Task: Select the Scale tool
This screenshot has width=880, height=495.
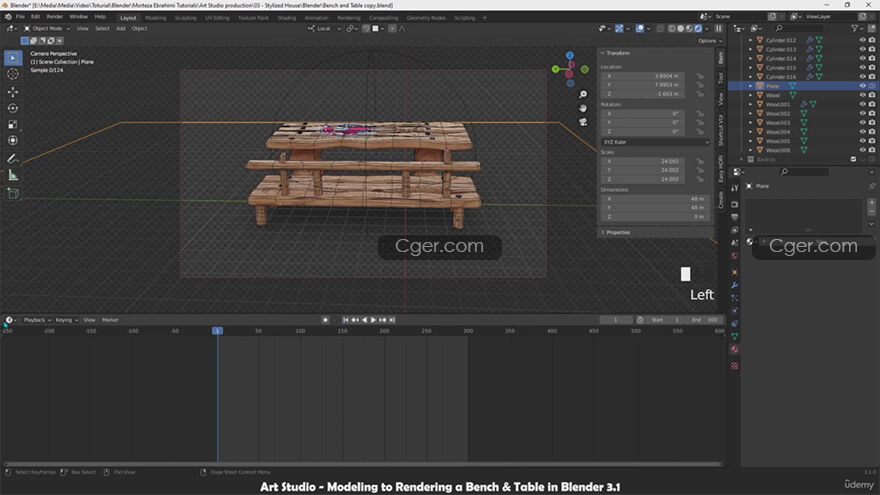Action: 13,125
